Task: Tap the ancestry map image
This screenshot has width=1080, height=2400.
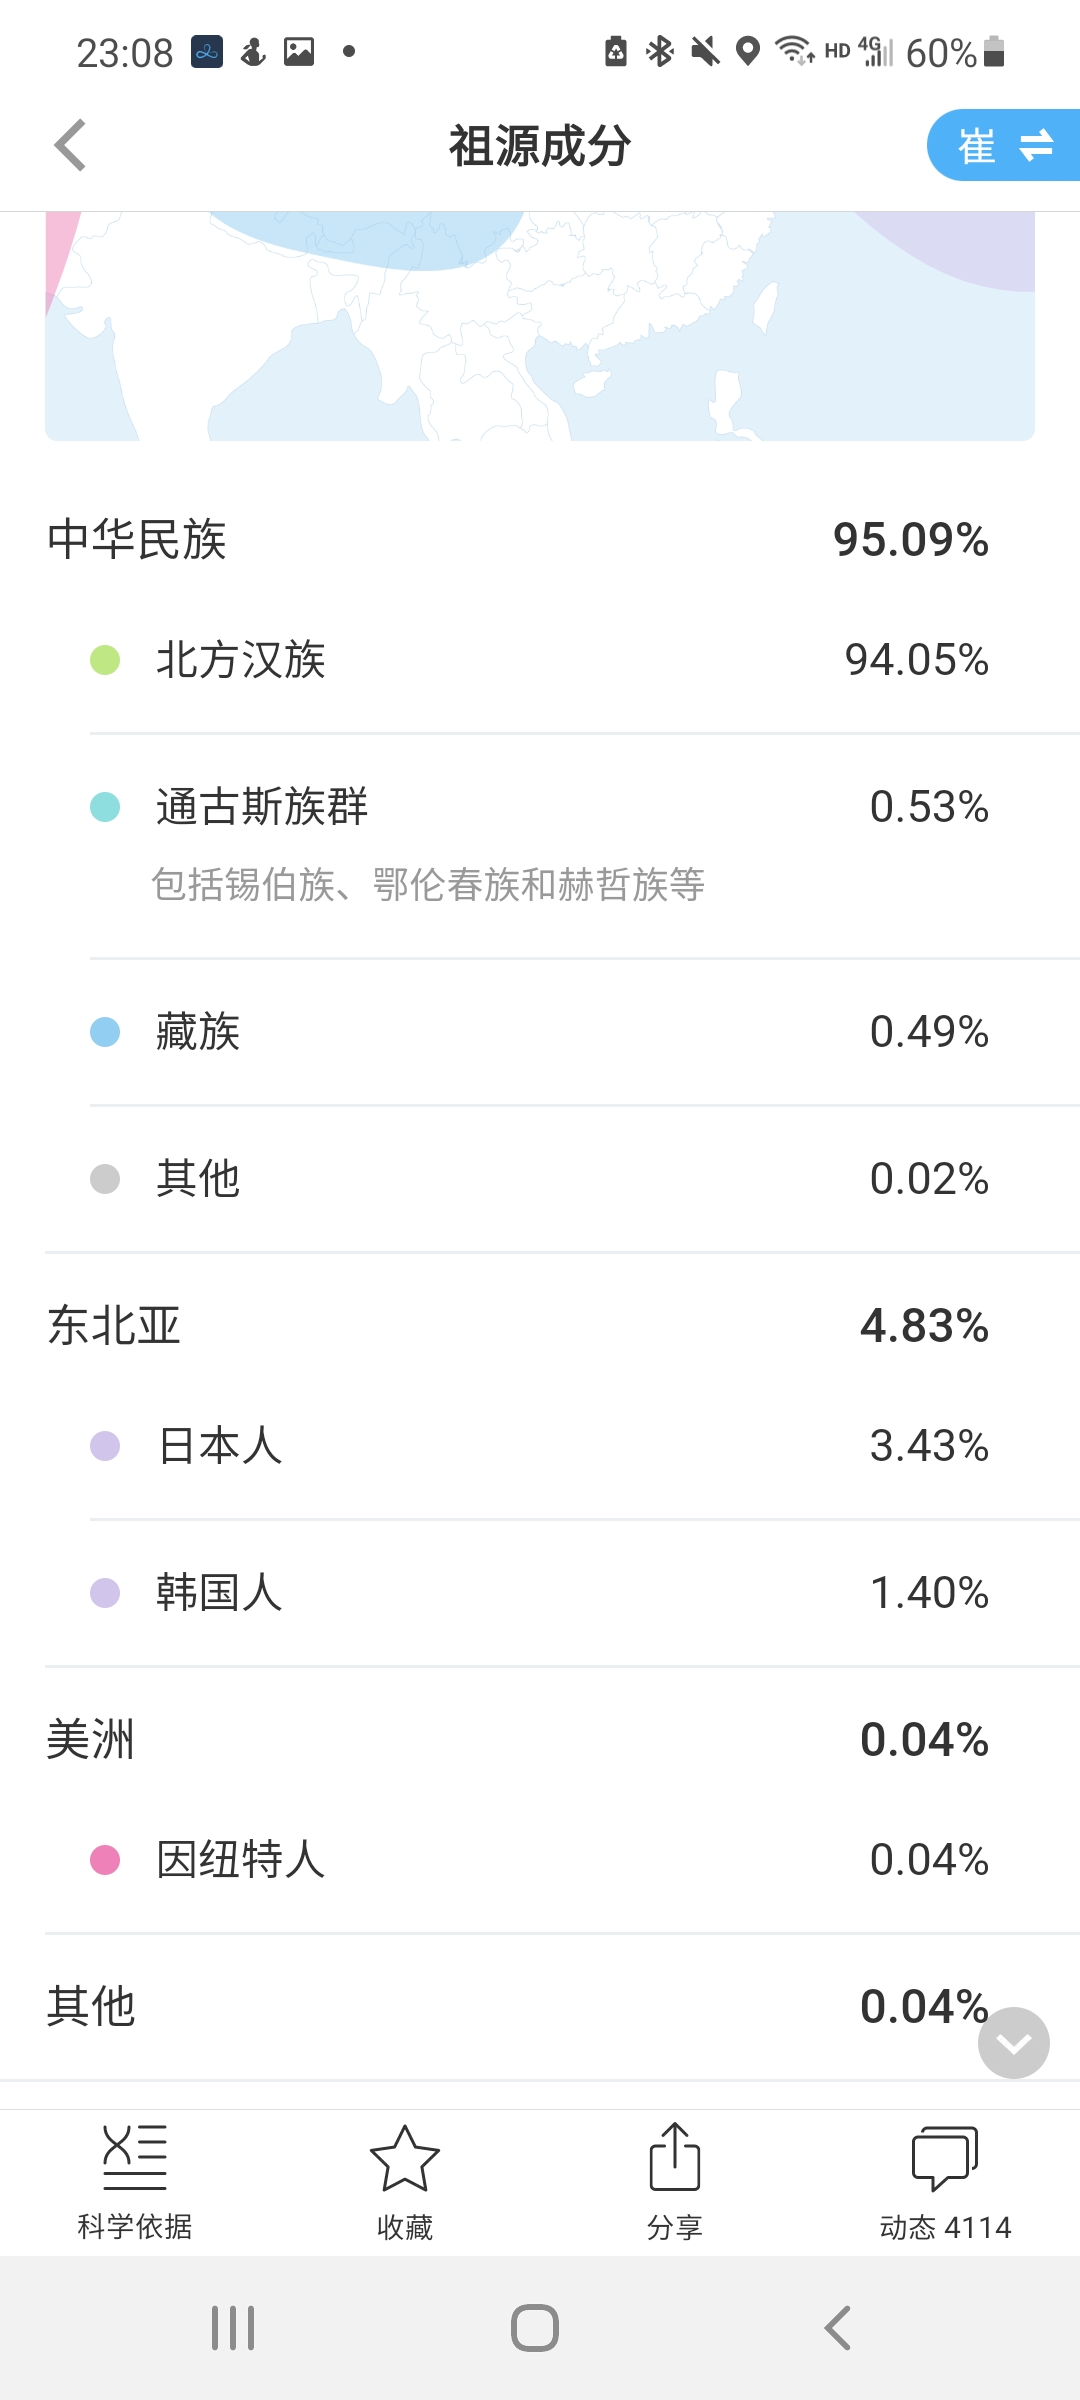Action: pos(540,326)
